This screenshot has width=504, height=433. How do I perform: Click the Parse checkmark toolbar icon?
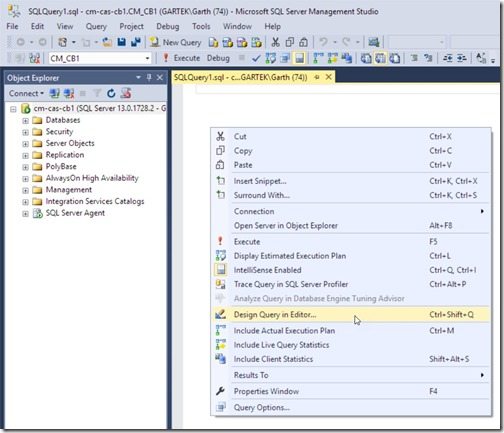click(256, 59)
